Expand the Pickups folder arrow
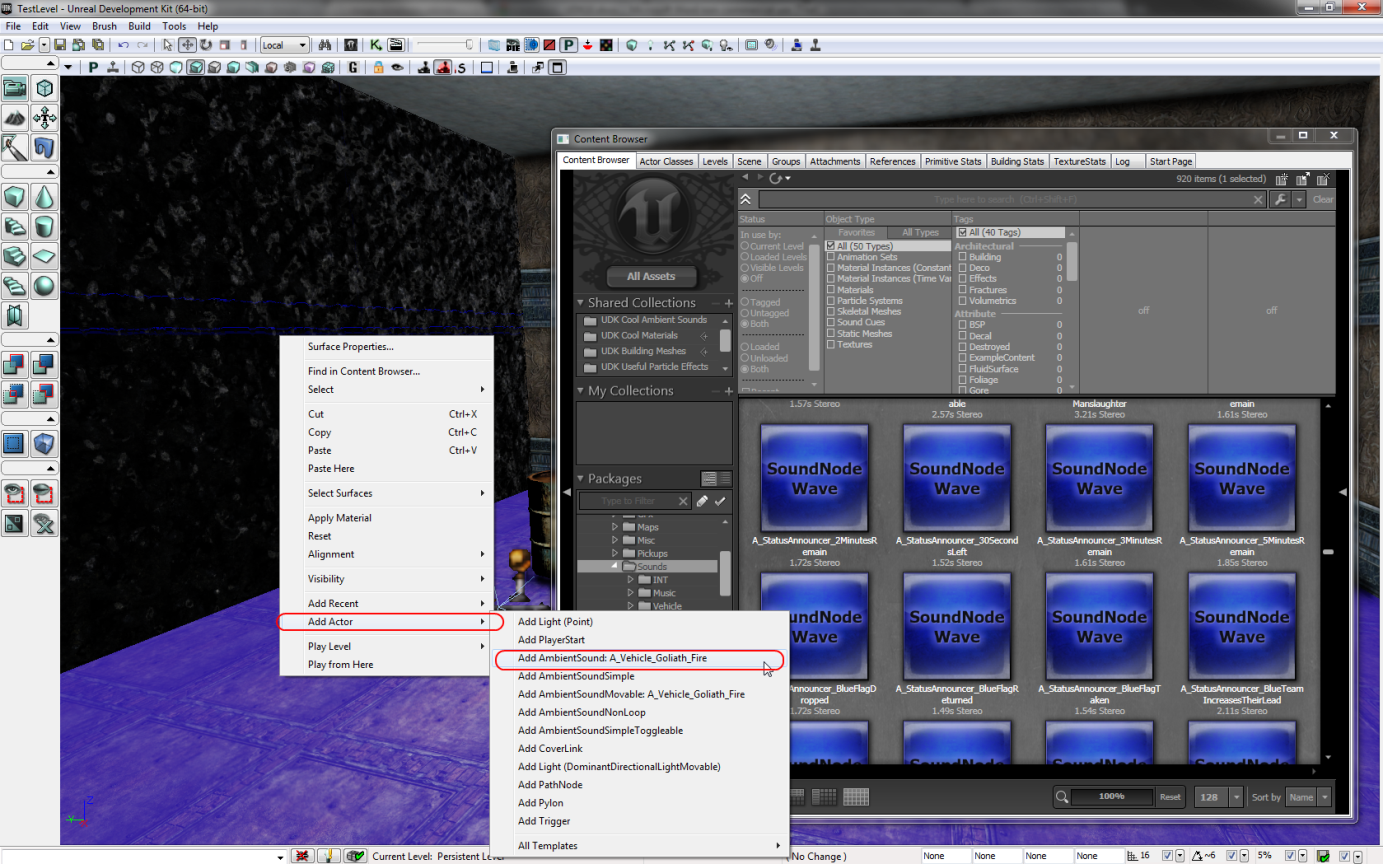The image size is (1383, 864). (615, 553)
